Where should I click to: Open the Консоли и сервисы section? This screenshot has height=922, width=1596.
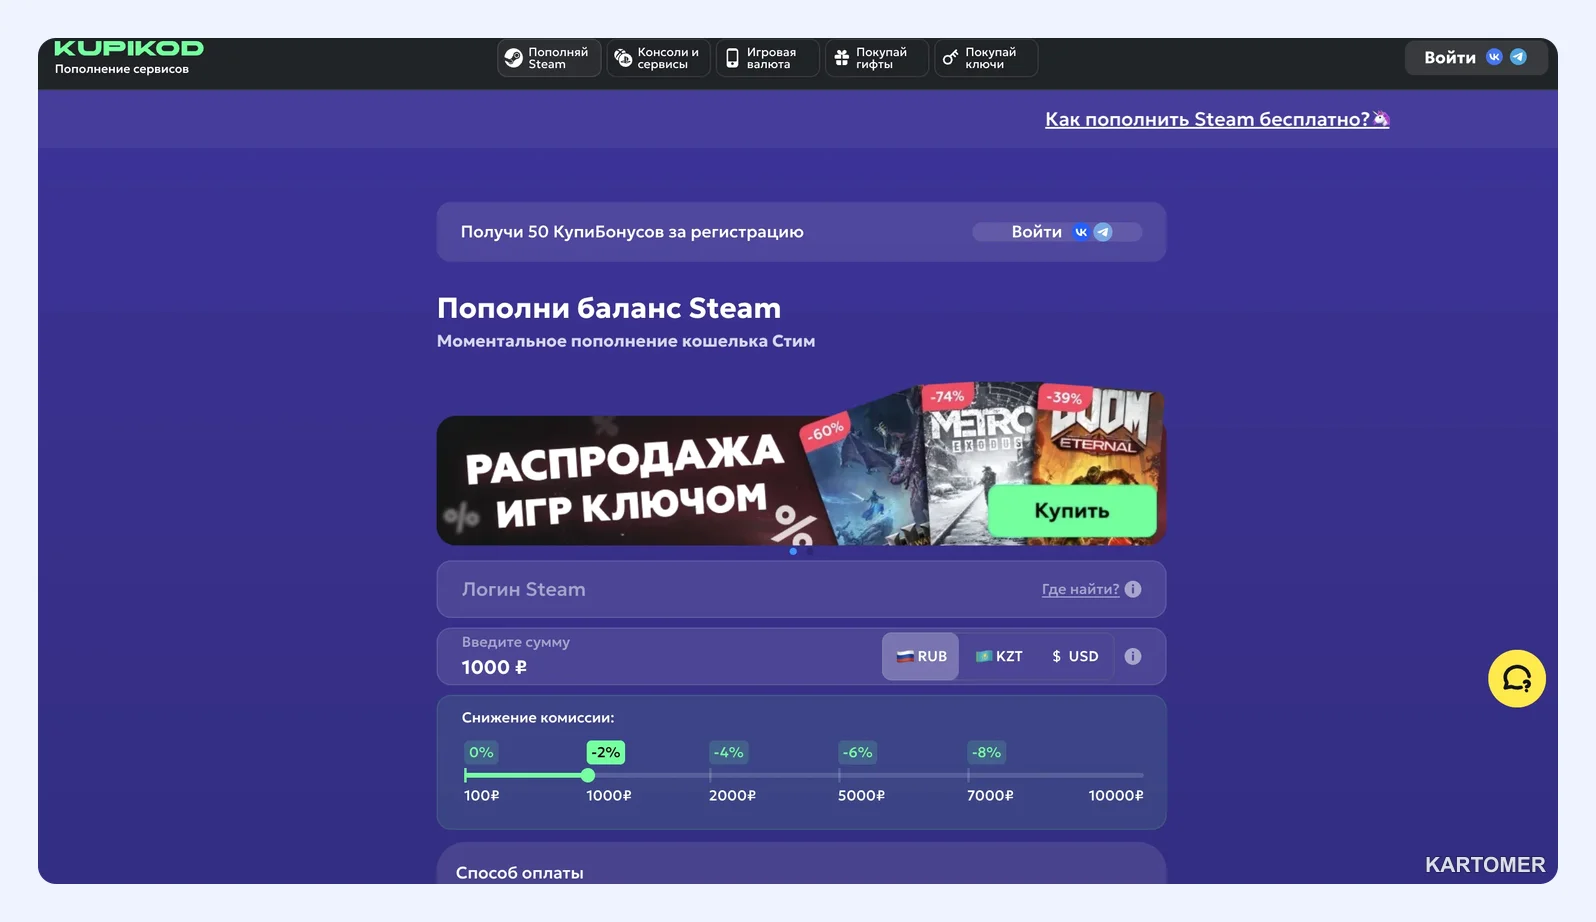coord(658,58)
